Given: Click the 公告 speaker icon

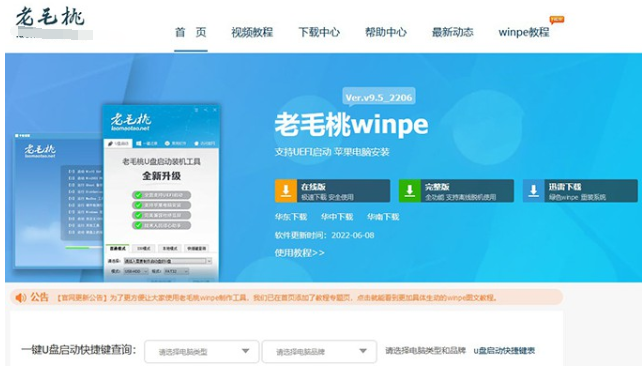Looking at the screenshot, I should [x=20, y=297].
